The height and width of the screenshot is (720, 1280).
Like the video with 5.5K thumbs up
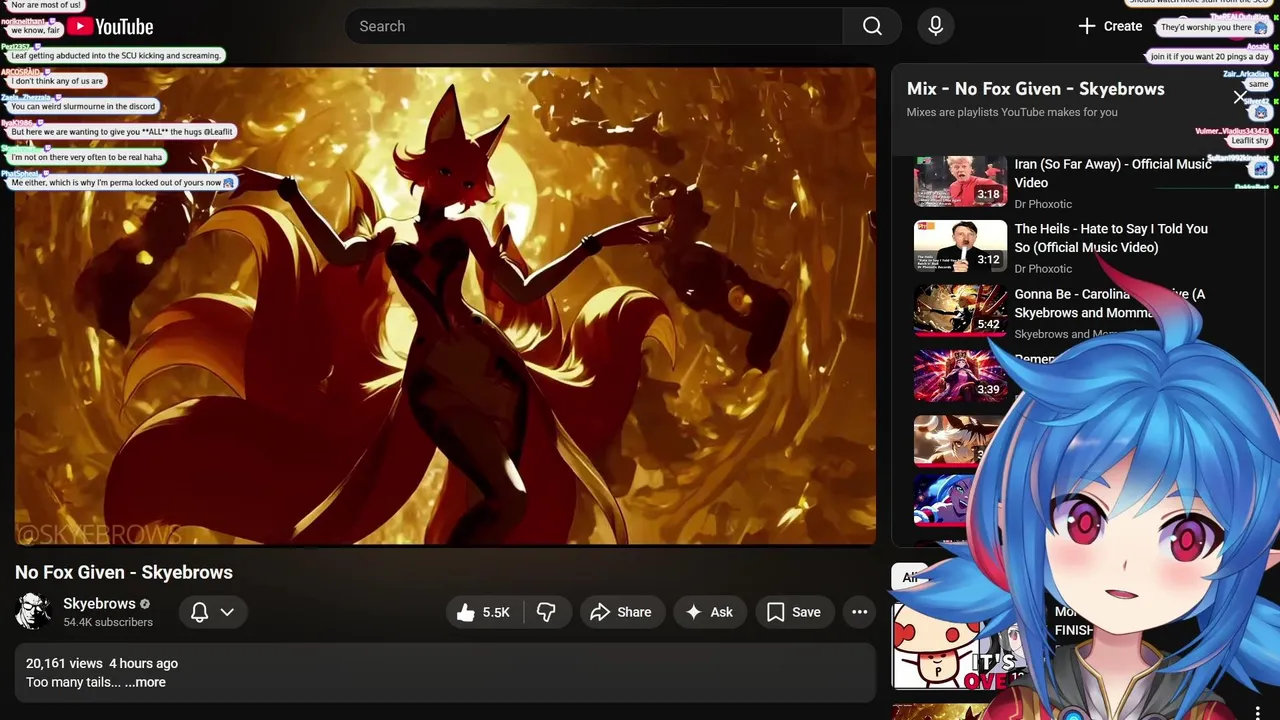[485, 612]
